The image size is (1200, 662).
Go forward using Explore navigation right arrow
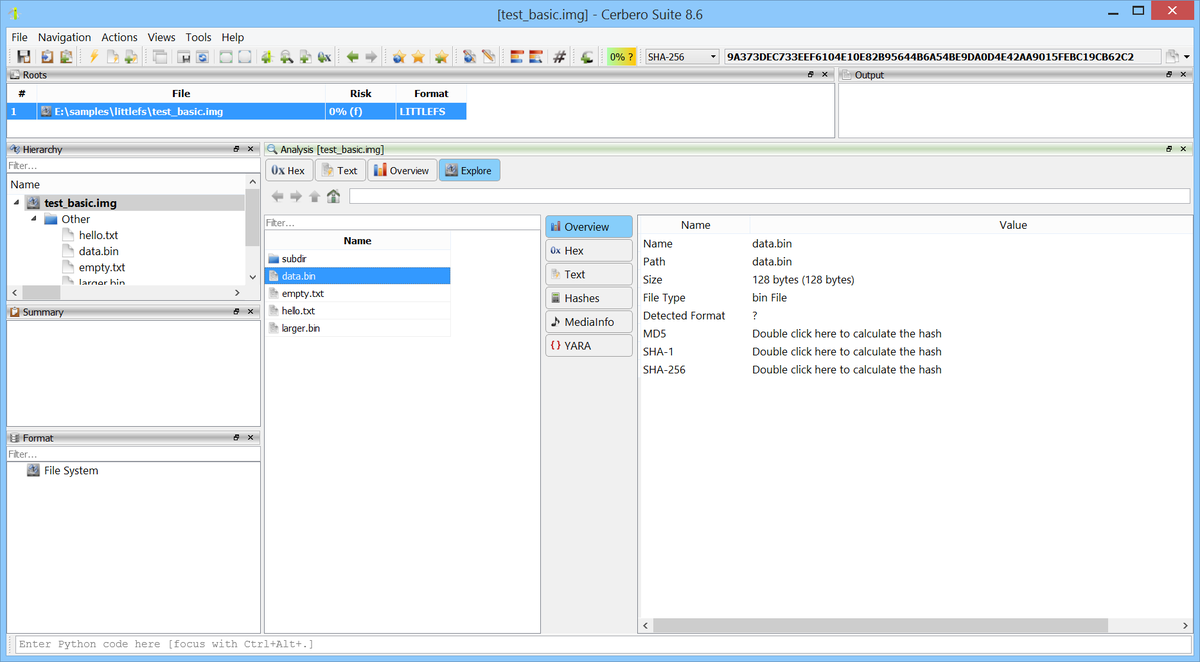(x=296, y=196)
